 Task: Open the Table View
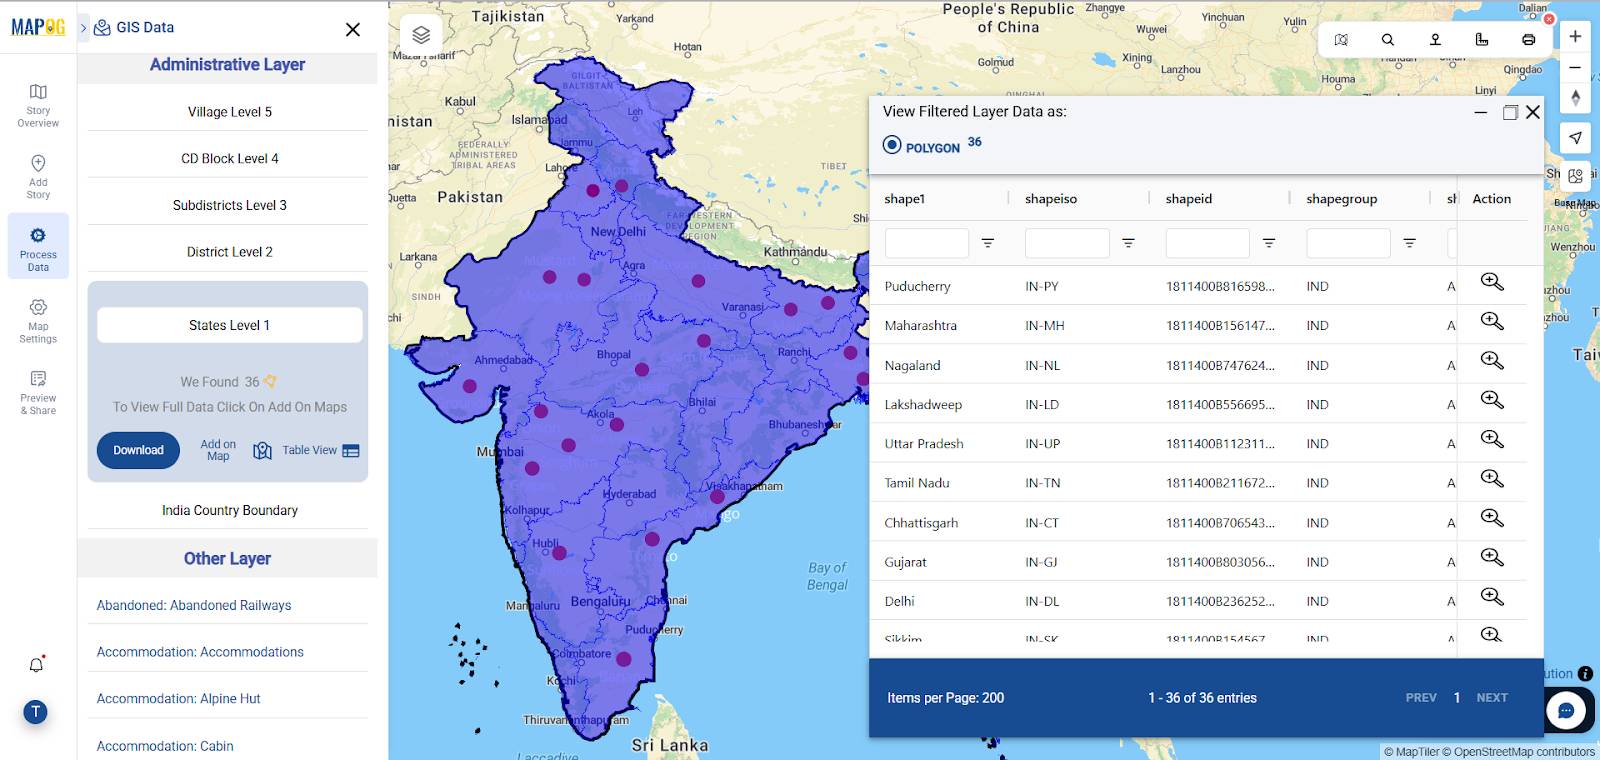tap(320, 450)
